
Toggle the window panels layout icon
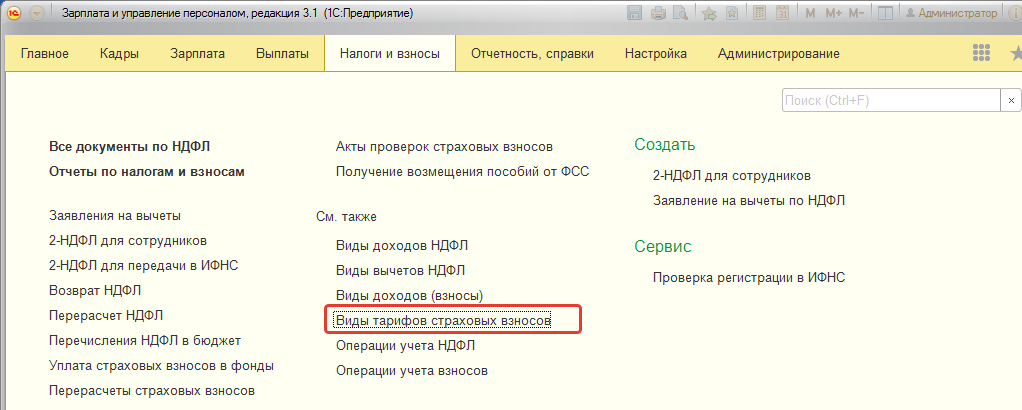point(885,12)
